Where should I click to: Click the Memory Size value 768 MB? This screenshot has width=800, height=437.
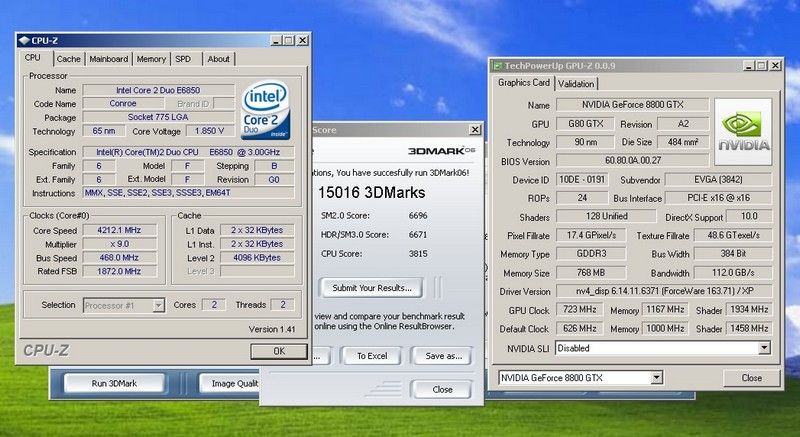591,273
